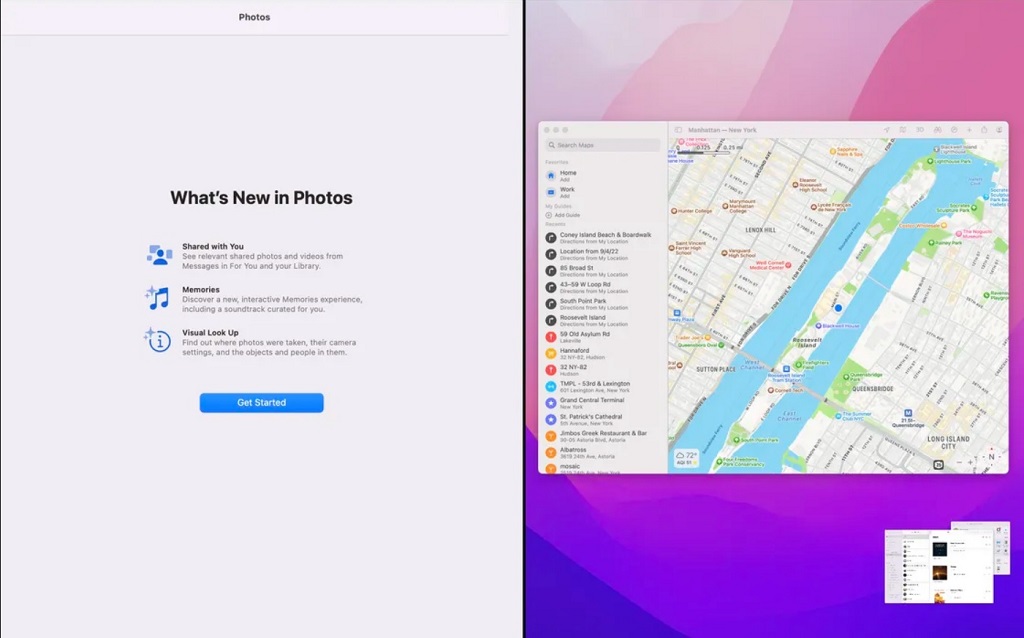
Task: Click Add beneath the Home favorite
Action: click(566, 180)
